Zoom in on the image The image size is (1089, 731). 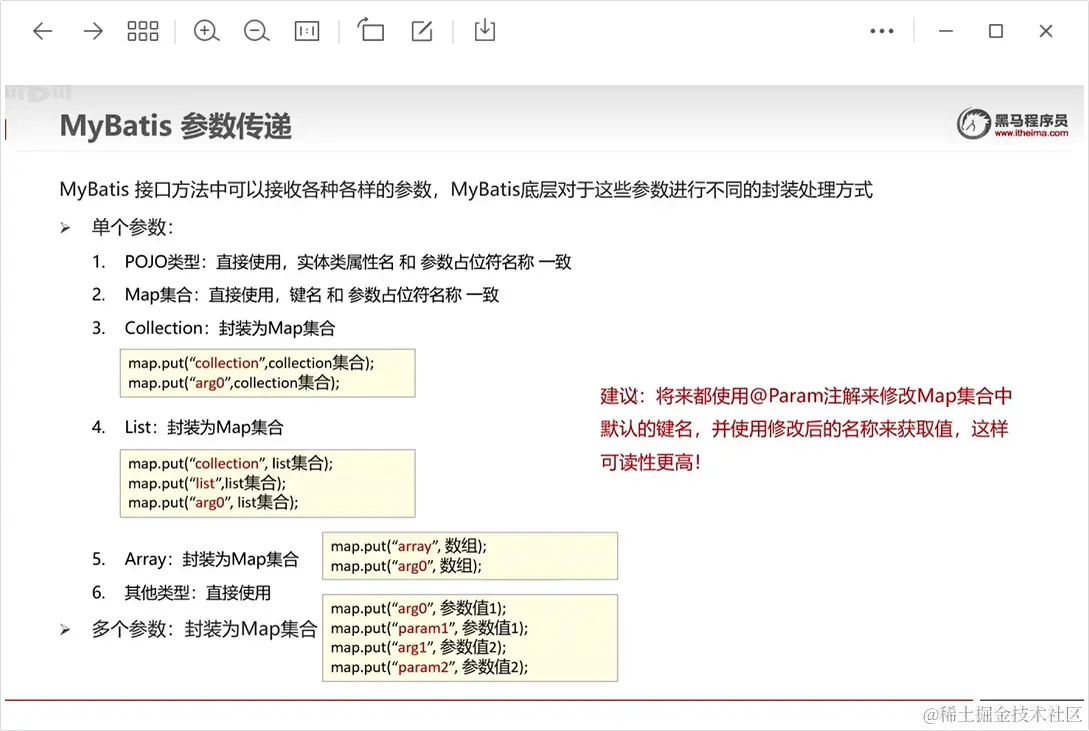coord(206,31)
